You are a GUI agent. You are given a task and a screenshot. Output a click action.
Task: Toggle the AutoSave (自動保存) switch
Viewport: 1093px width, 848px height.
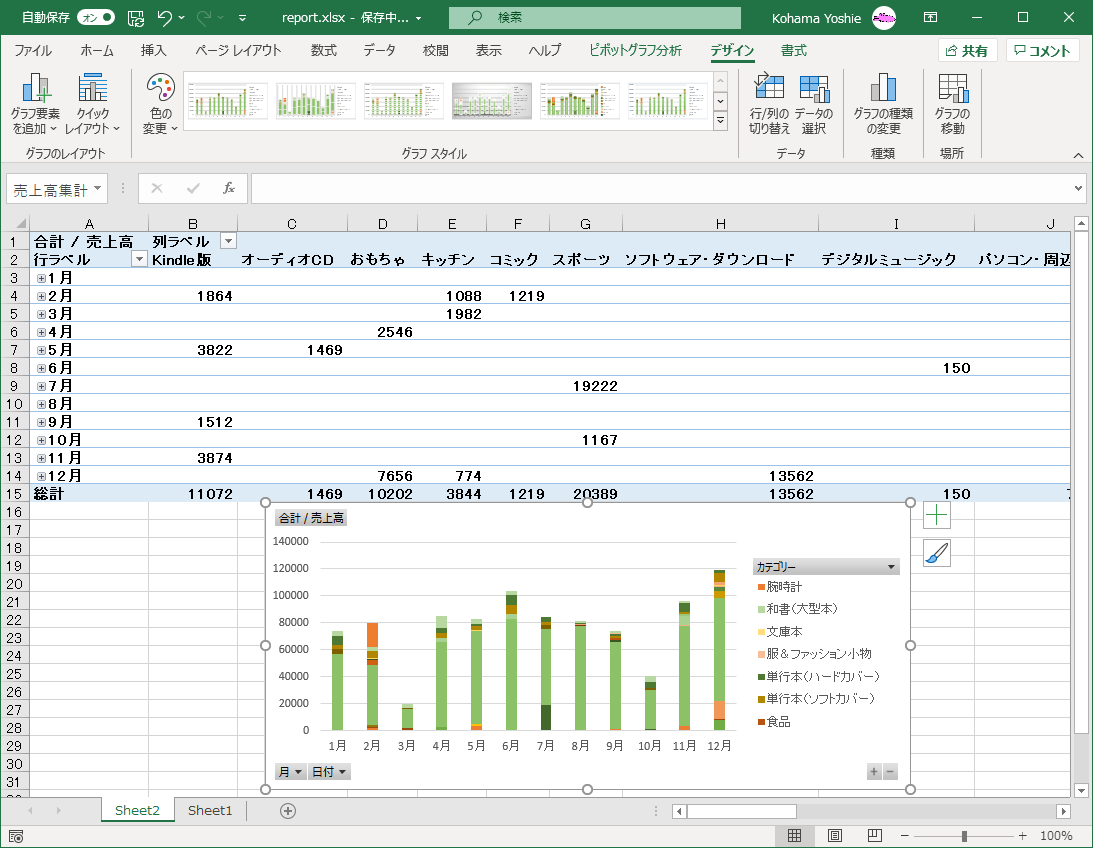pos(95,18)
